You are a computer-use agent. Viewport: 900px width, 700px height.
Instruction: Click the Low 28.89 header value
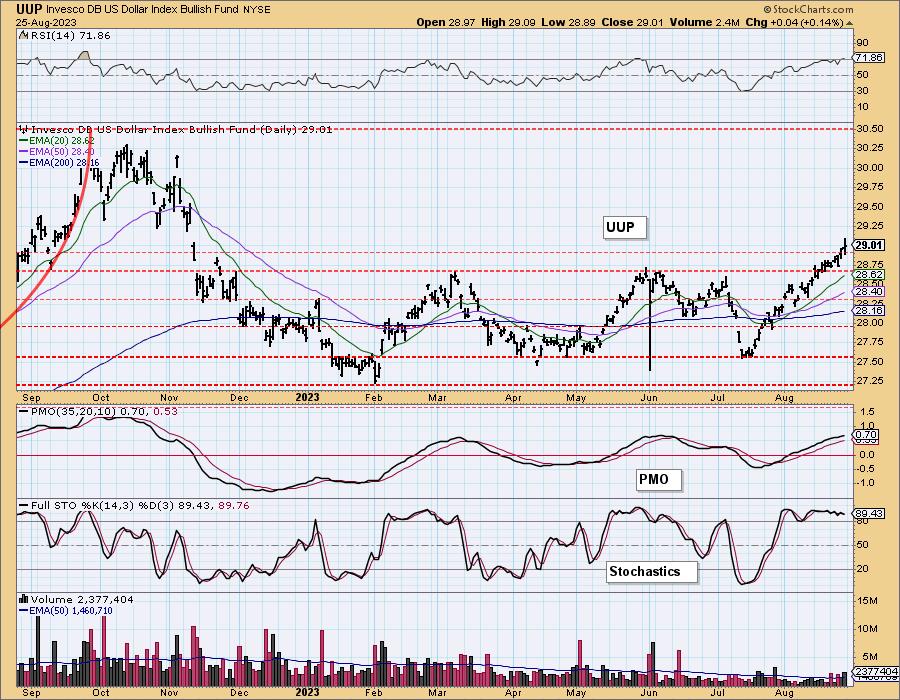(x=568, y=22)
